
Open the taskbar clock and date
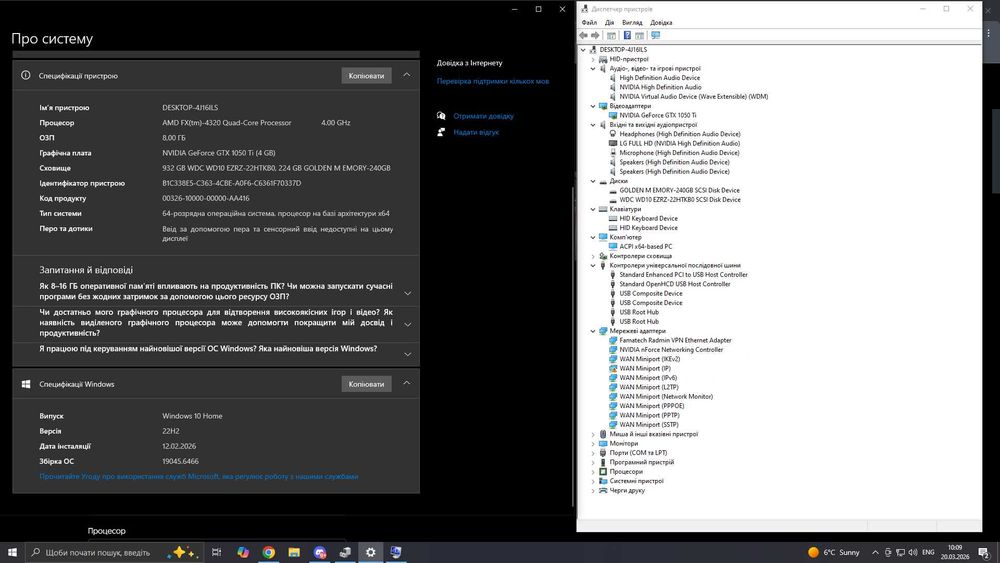955,552
